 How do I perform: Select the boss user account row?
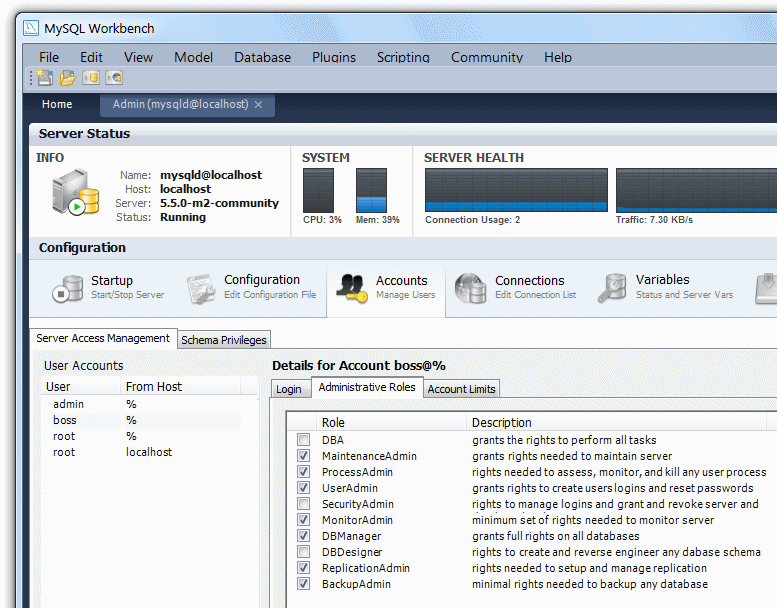142,420
